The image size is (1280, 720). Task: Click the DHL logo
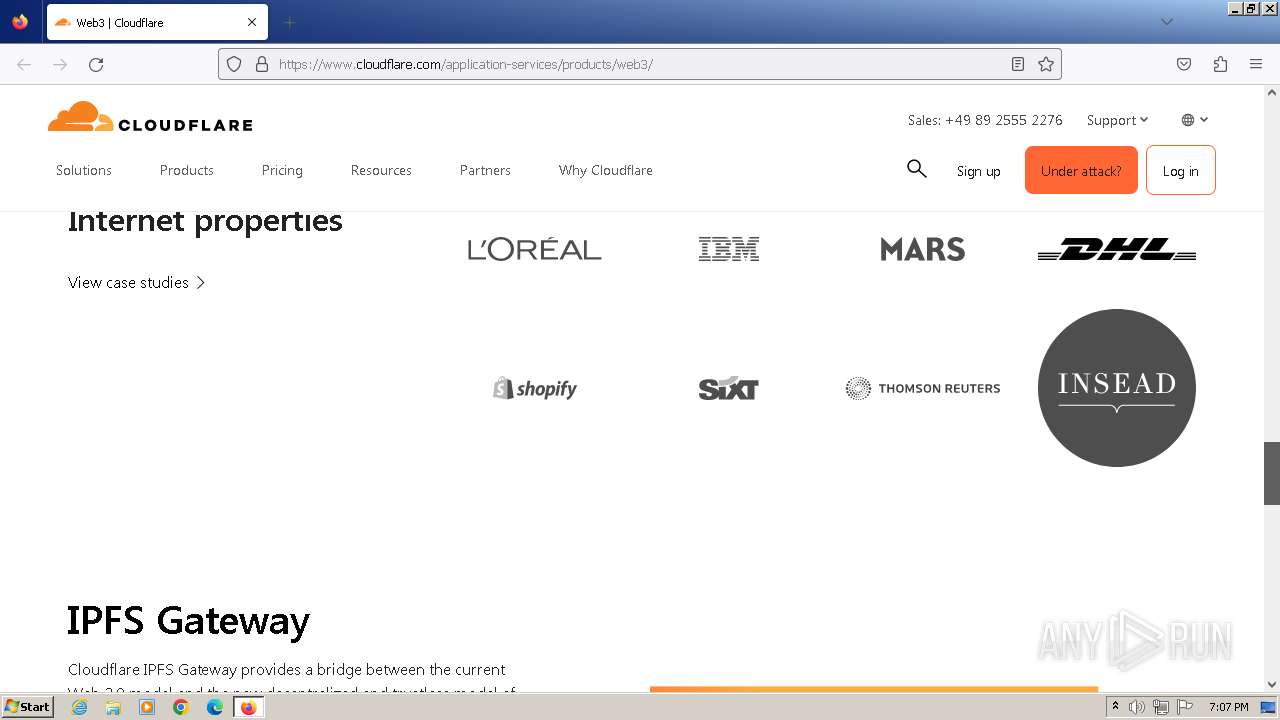point(1117,249)
